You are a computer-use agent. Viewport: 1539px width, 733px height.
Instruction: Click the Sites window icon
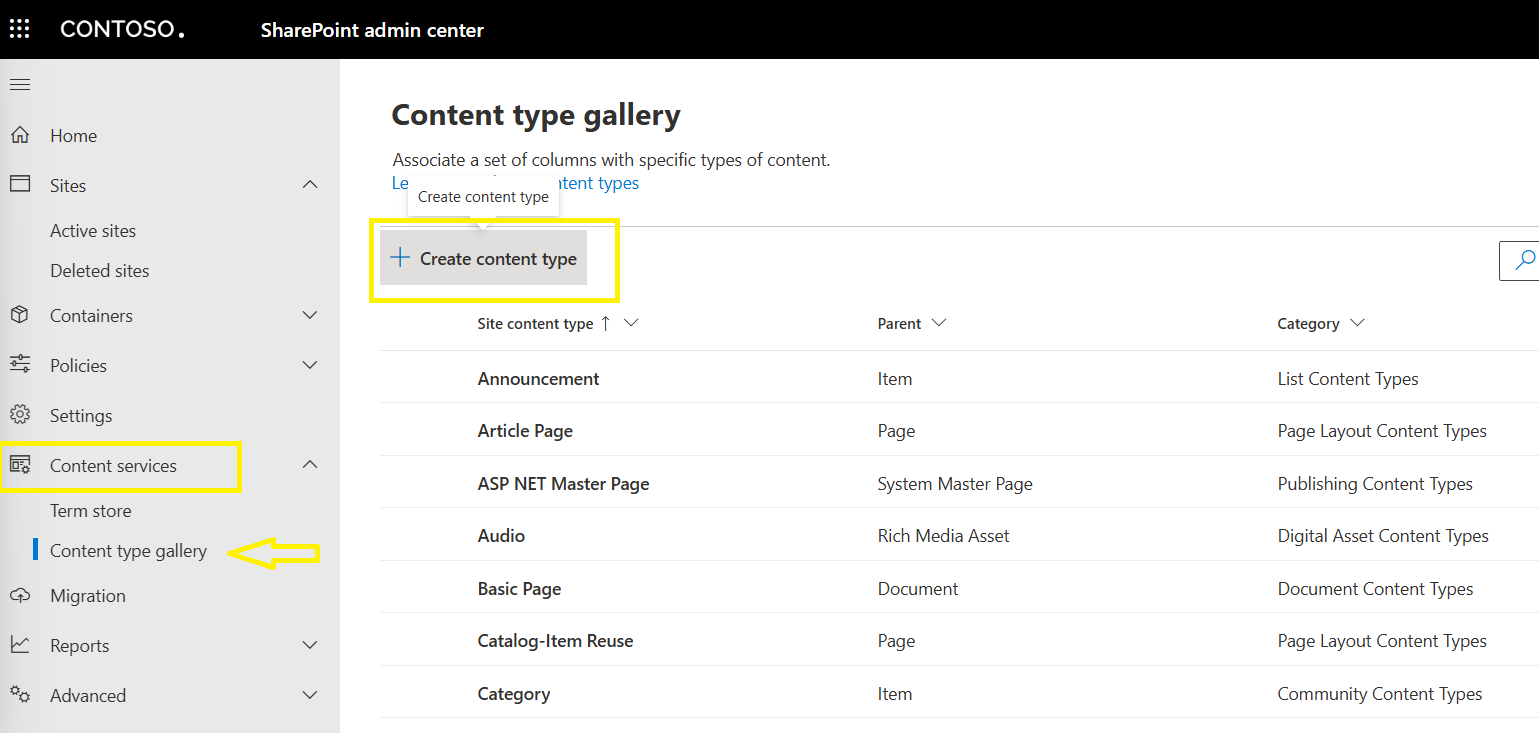[20, 184]
